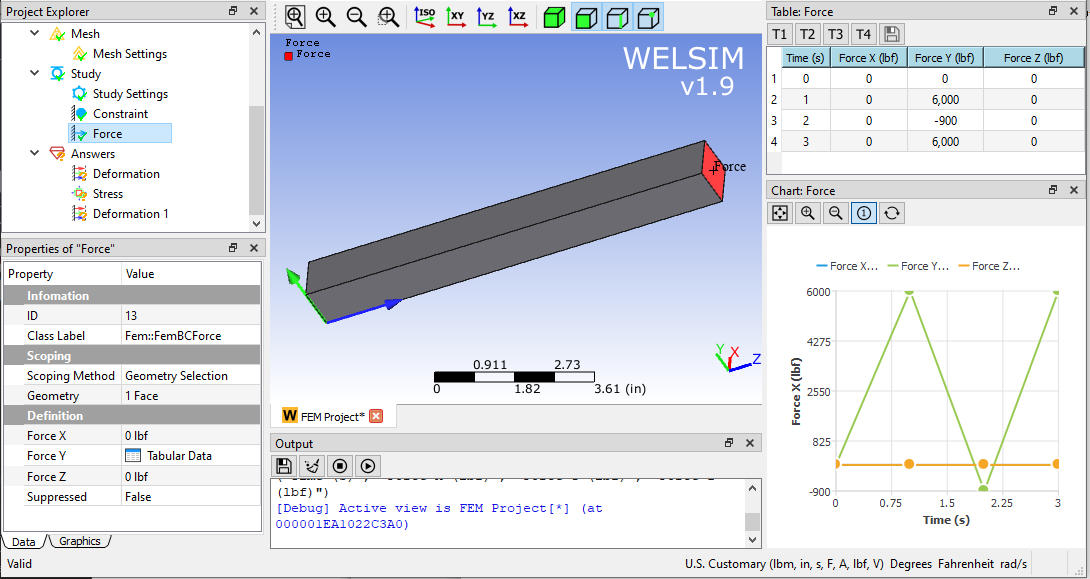This screenshot has height=579, width=1090.
Task: Clear the Output window with broom icon
Action: click(312, 466)
